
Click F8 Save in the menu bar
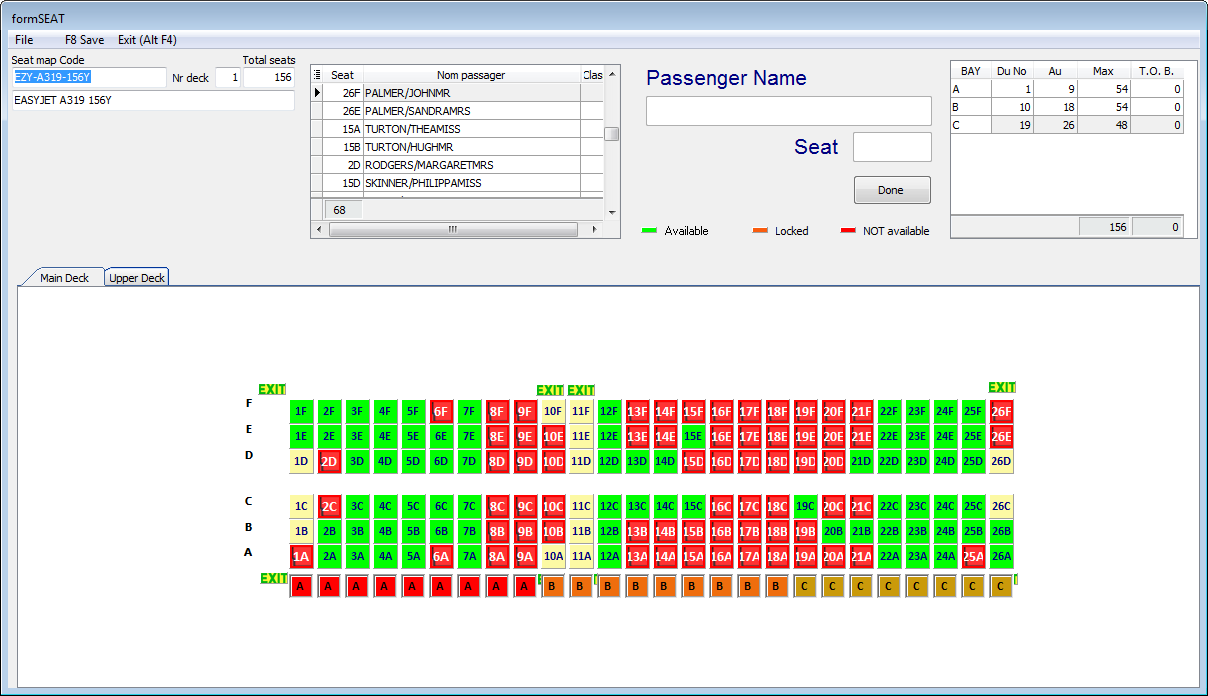(x=84, y=40)
